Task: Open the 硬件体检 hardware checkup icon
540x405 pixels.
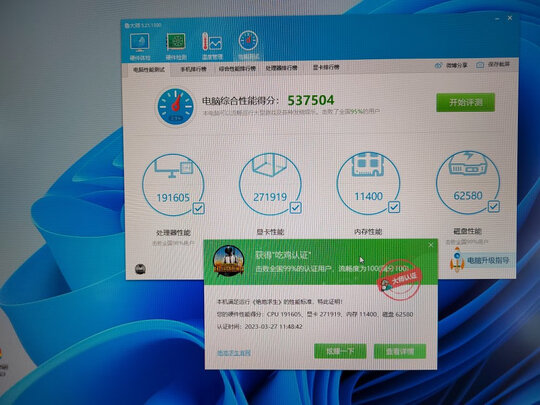Action: 139,43
